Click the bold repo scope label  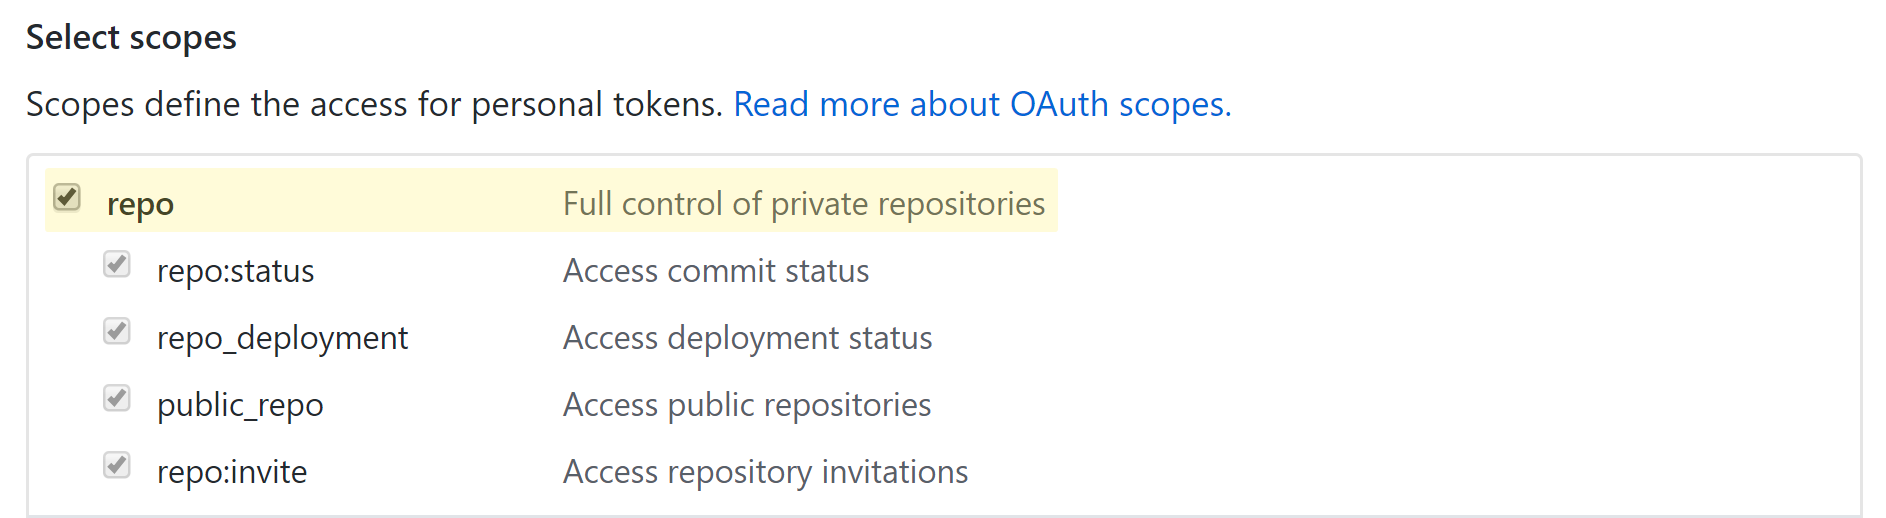point(140,204)
